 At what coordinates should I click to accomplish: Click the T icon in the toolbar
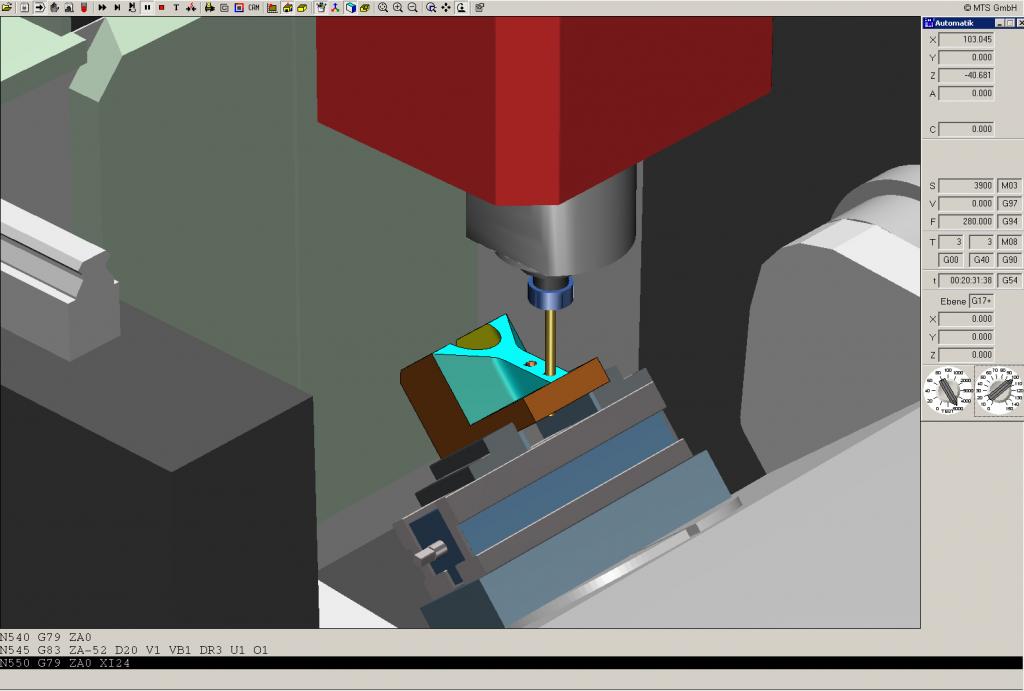[176, 8]
